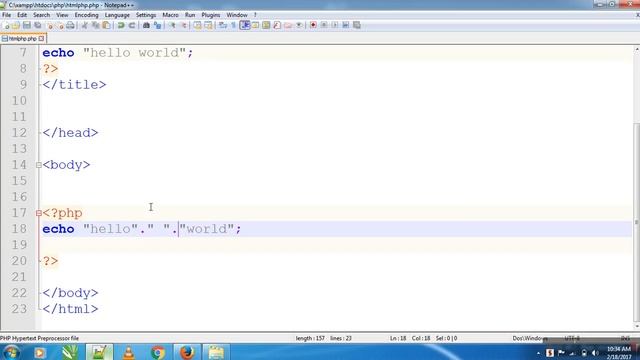Open the Windows Start menu orb

[x=11, y=352]
